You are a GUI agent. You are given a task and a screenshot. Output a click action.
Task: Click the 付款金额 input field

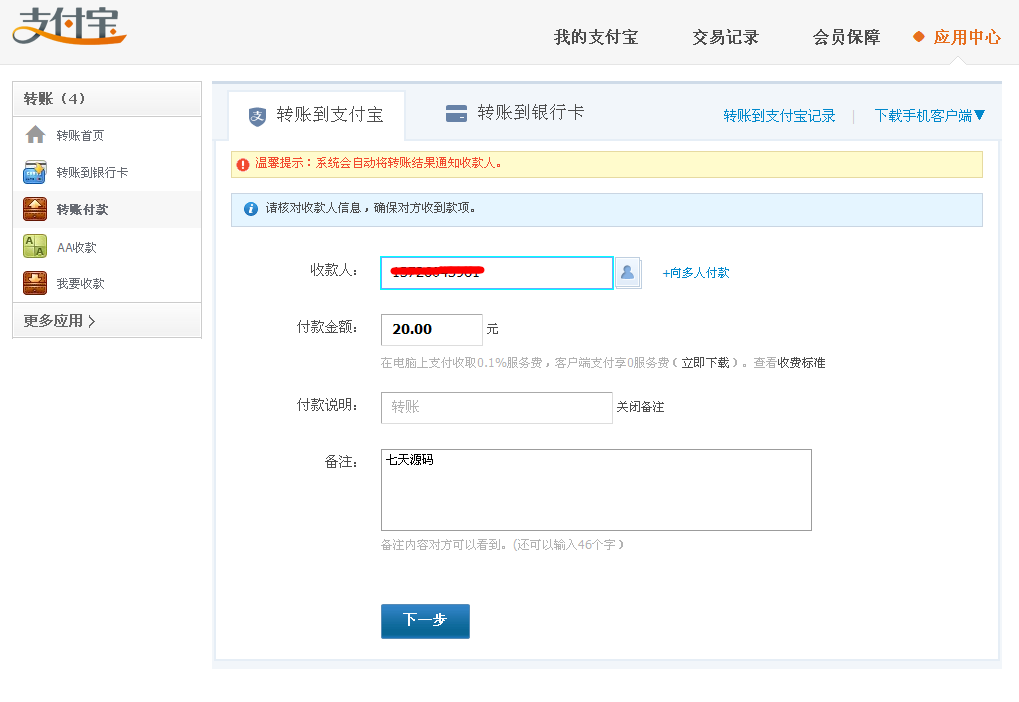point(431,329)
